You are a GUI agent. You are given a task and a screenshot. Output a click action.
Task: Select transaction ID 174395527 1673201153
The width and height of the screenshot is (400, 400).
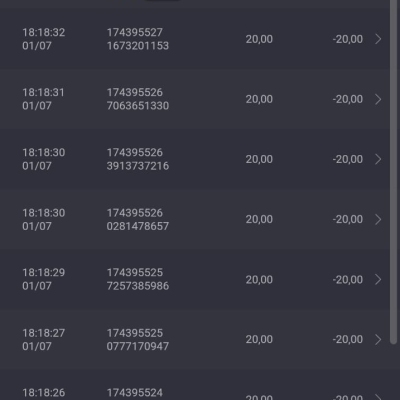138,39
